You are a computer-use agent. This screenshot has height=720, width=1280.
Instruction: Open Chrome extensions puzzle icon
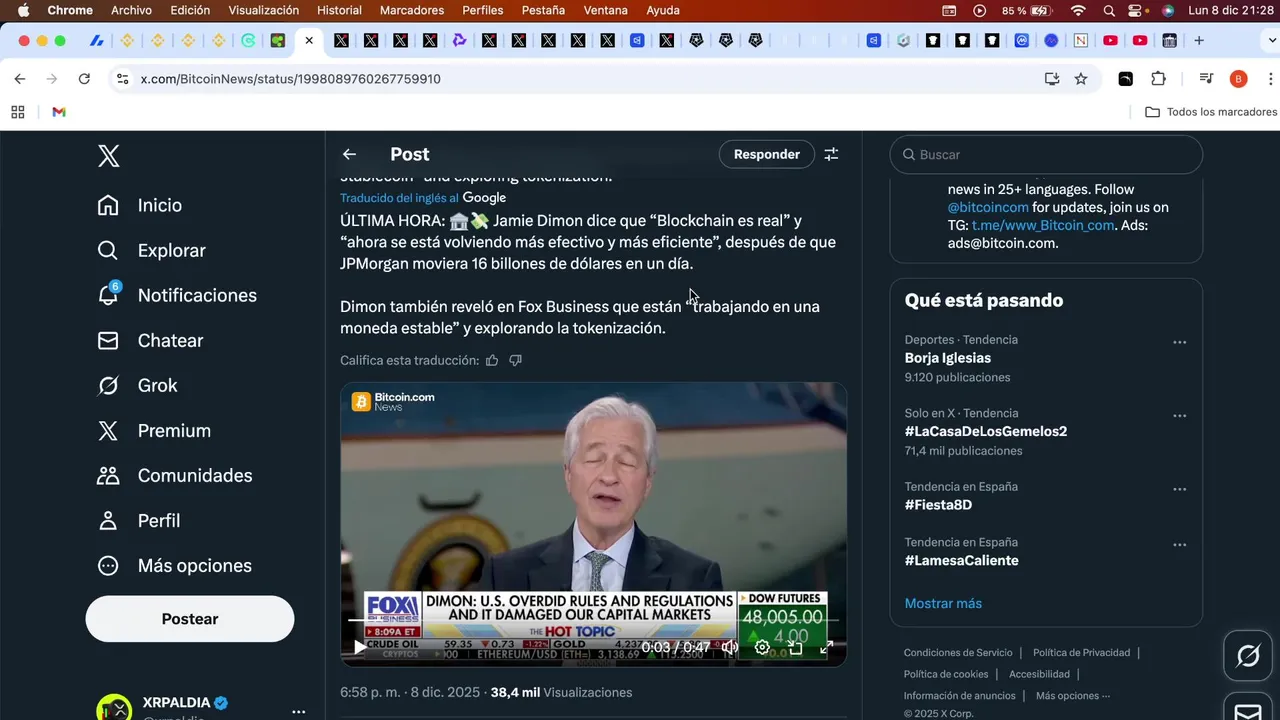click(1158, 79)
